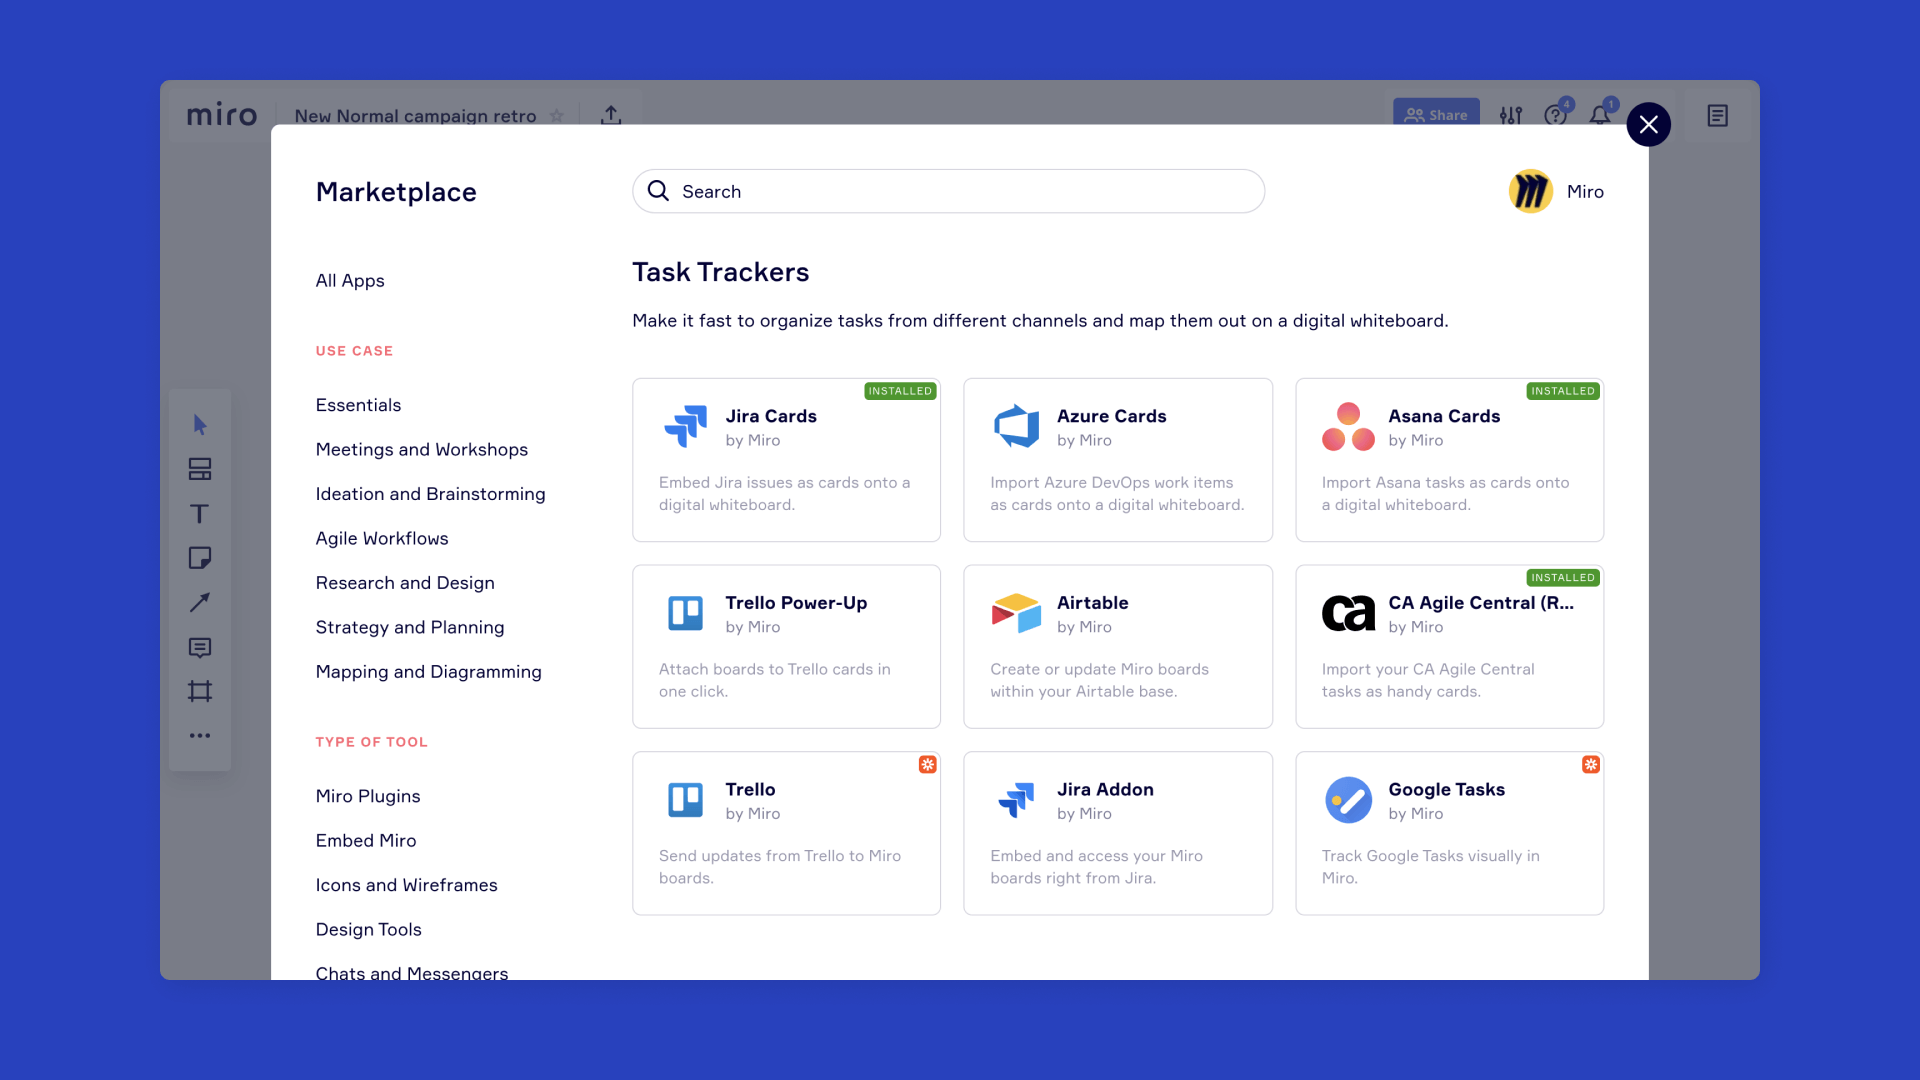Expand the Chats and Messengers category
Viewport: 1920px width, 1080px height.
point(410,973)
